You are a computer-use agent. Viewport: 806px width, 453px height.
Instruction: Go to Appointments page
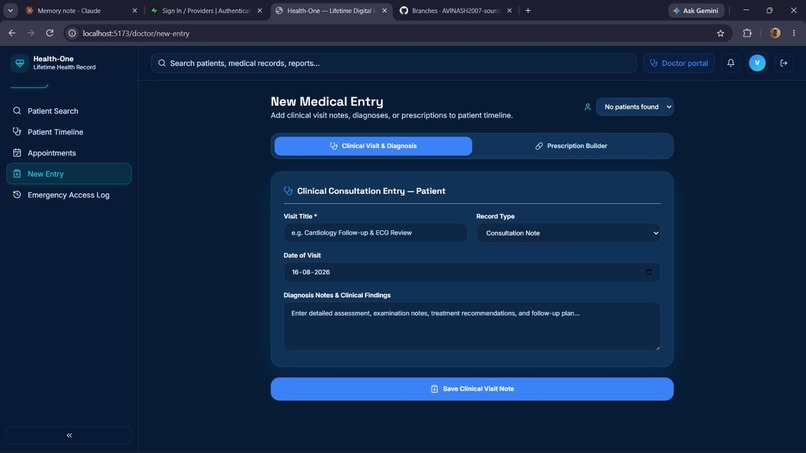click(69, 153)
